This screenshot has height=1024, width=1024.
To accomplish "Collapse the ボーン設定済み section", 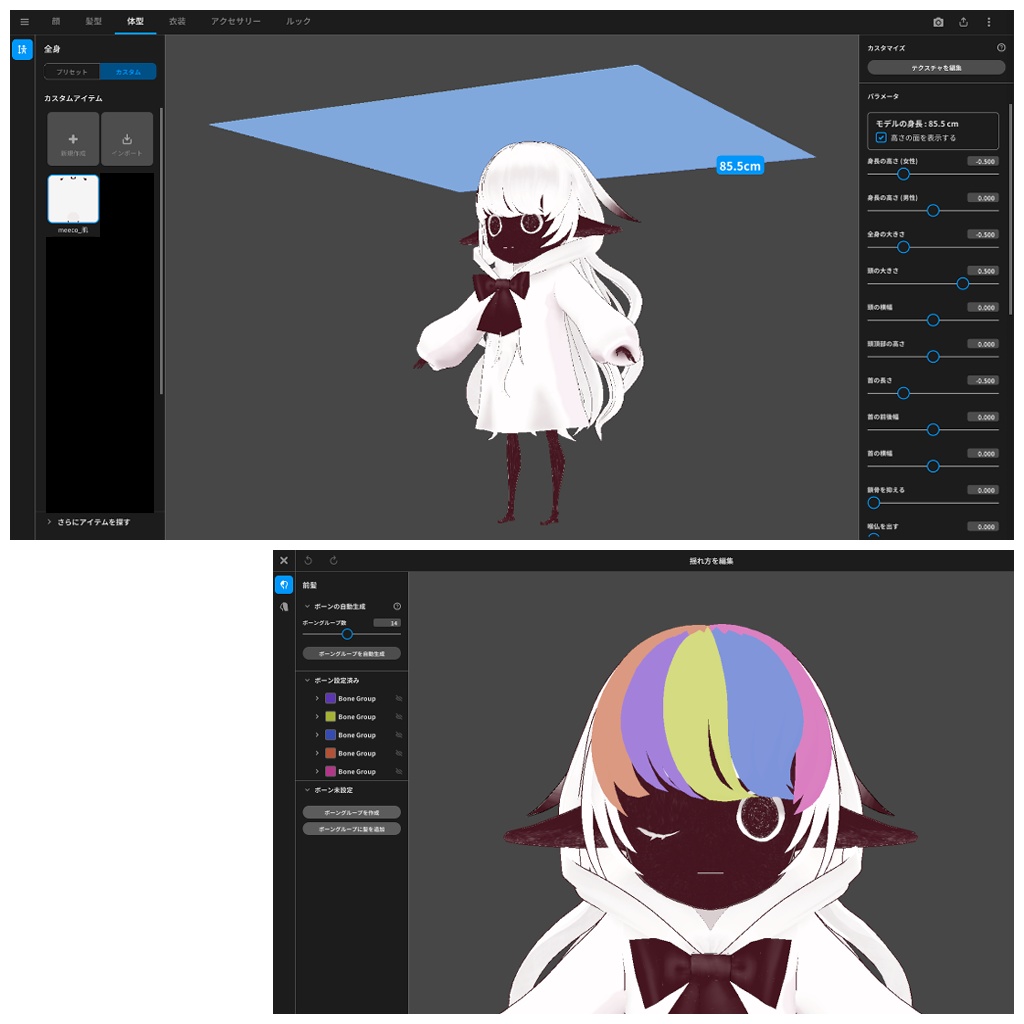I will (x=306, y=678).
